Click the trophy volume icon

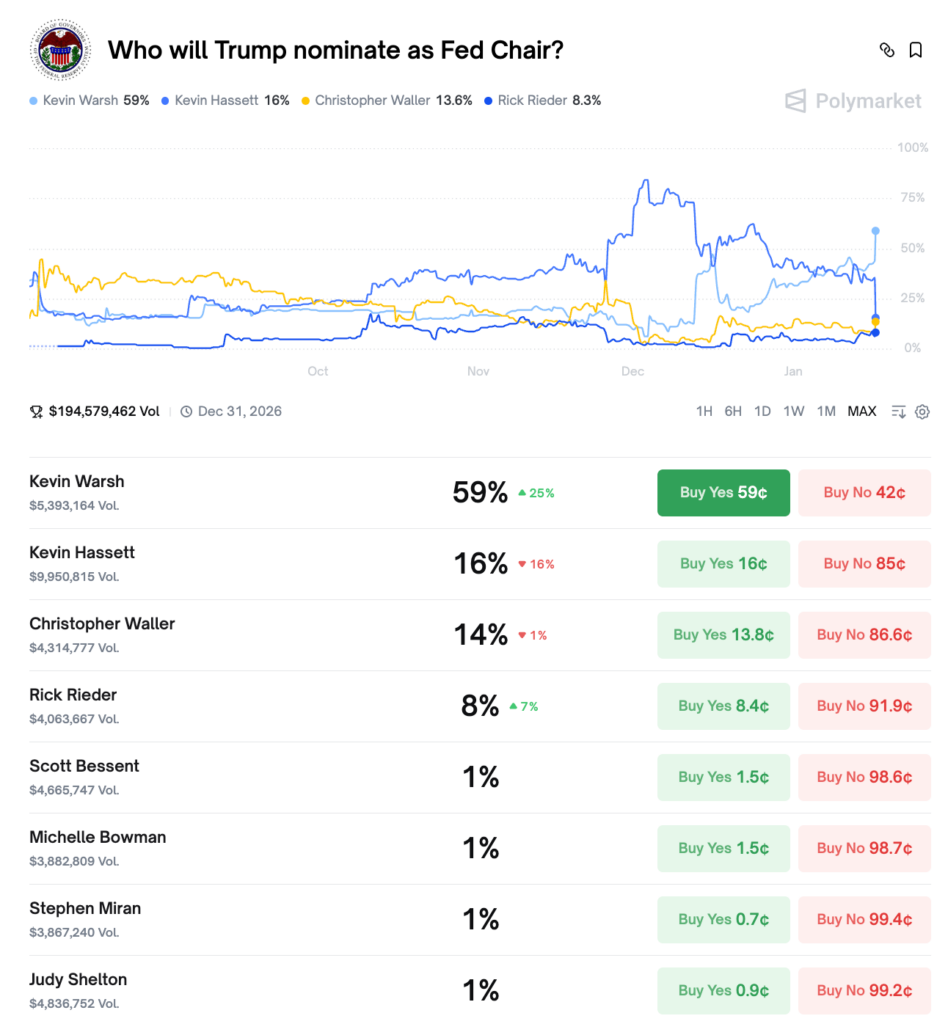coord(37,412)
